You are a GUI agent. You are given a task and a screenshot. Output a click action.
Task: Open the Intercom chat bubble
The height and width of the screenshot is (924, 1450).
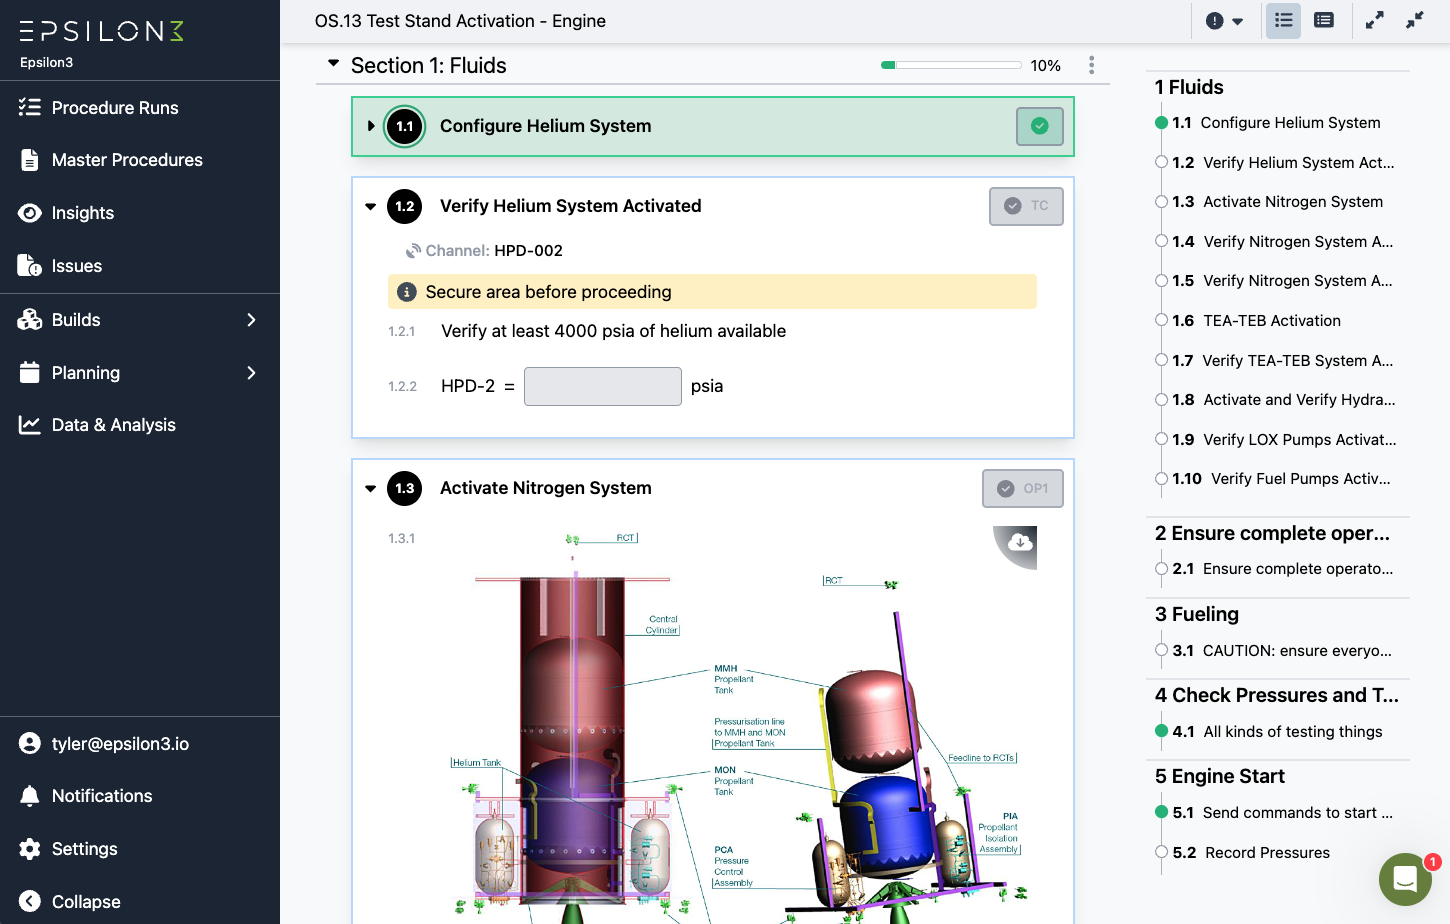(x=1405, y=880)
